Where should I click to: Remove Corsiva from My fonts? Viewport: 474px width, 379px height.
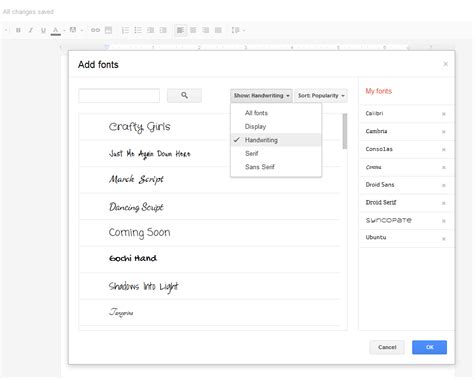[444, 167]
